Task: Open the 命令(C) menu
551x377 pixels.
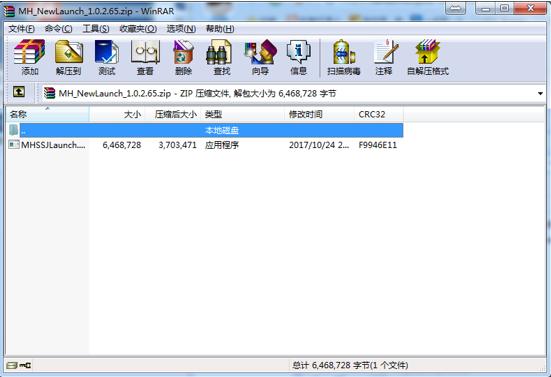Action: pyautogui.click(x=58, y=29)
